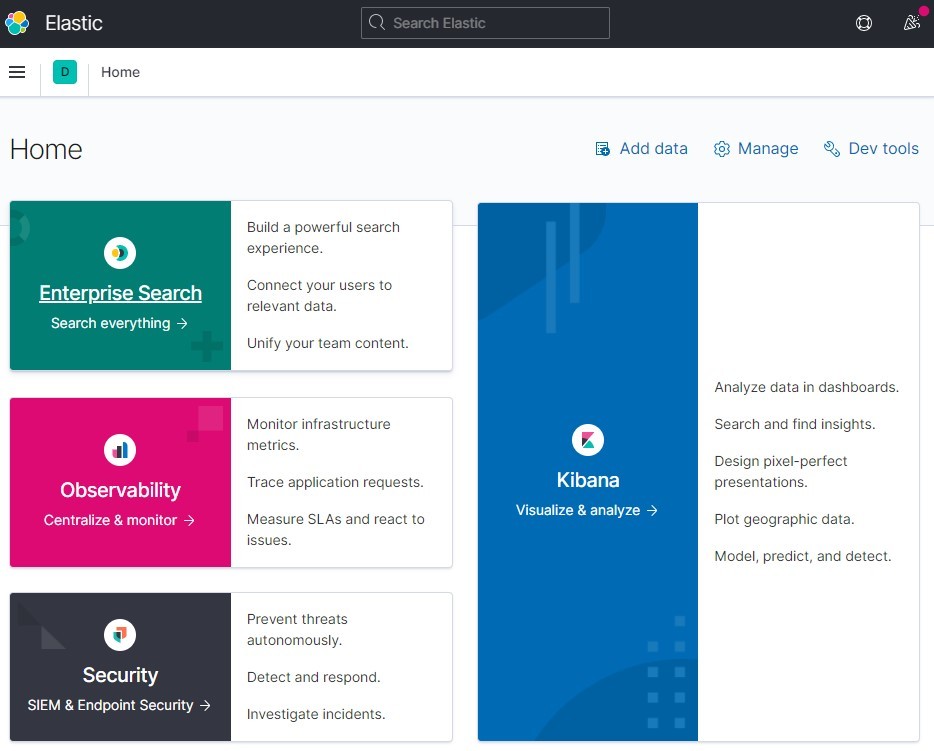Open the newsfeed party popper icon
934x751 pixels.
[x=911, y=23]
